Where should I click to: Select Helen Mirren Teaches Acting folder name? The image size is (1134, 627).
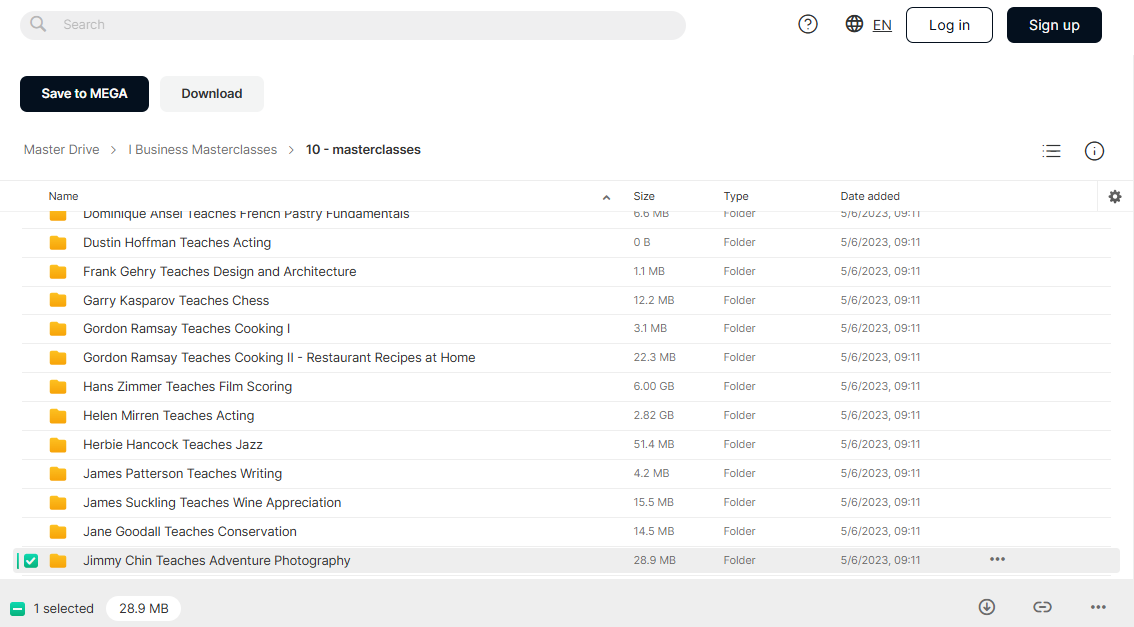tap(169, 415)
